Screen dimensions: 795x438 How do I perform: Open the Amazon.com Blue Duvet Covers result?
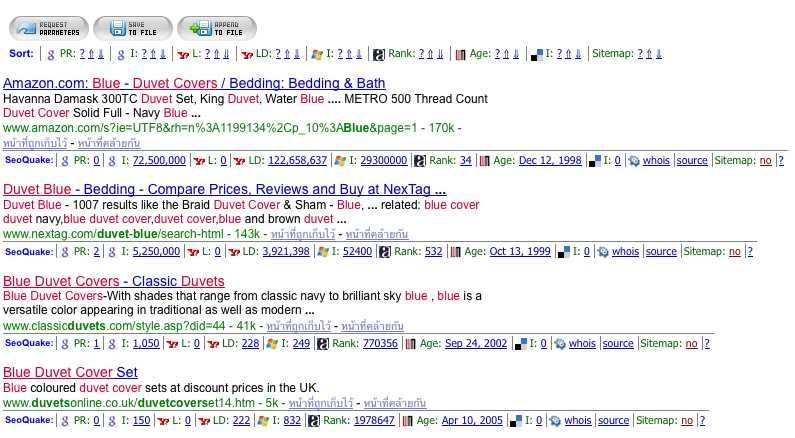click(194, 83)
